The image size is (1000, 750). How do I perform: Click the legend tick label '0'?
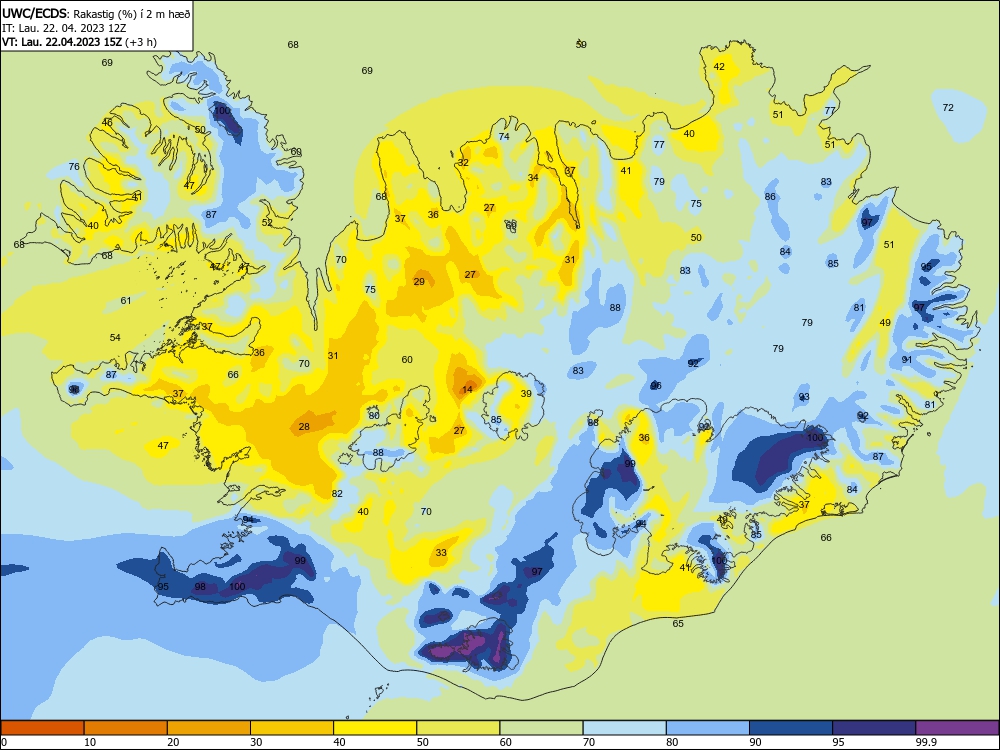[4, 742]
